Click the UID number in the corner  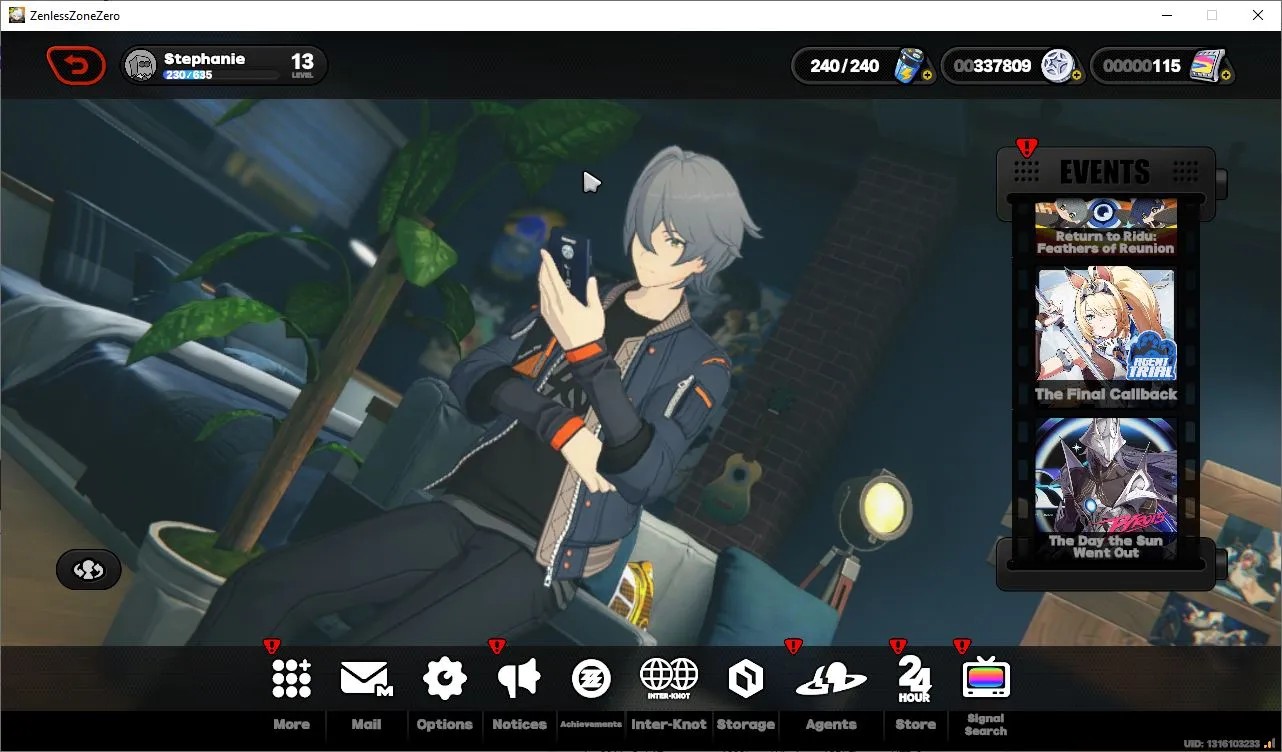click(1222, 744)
